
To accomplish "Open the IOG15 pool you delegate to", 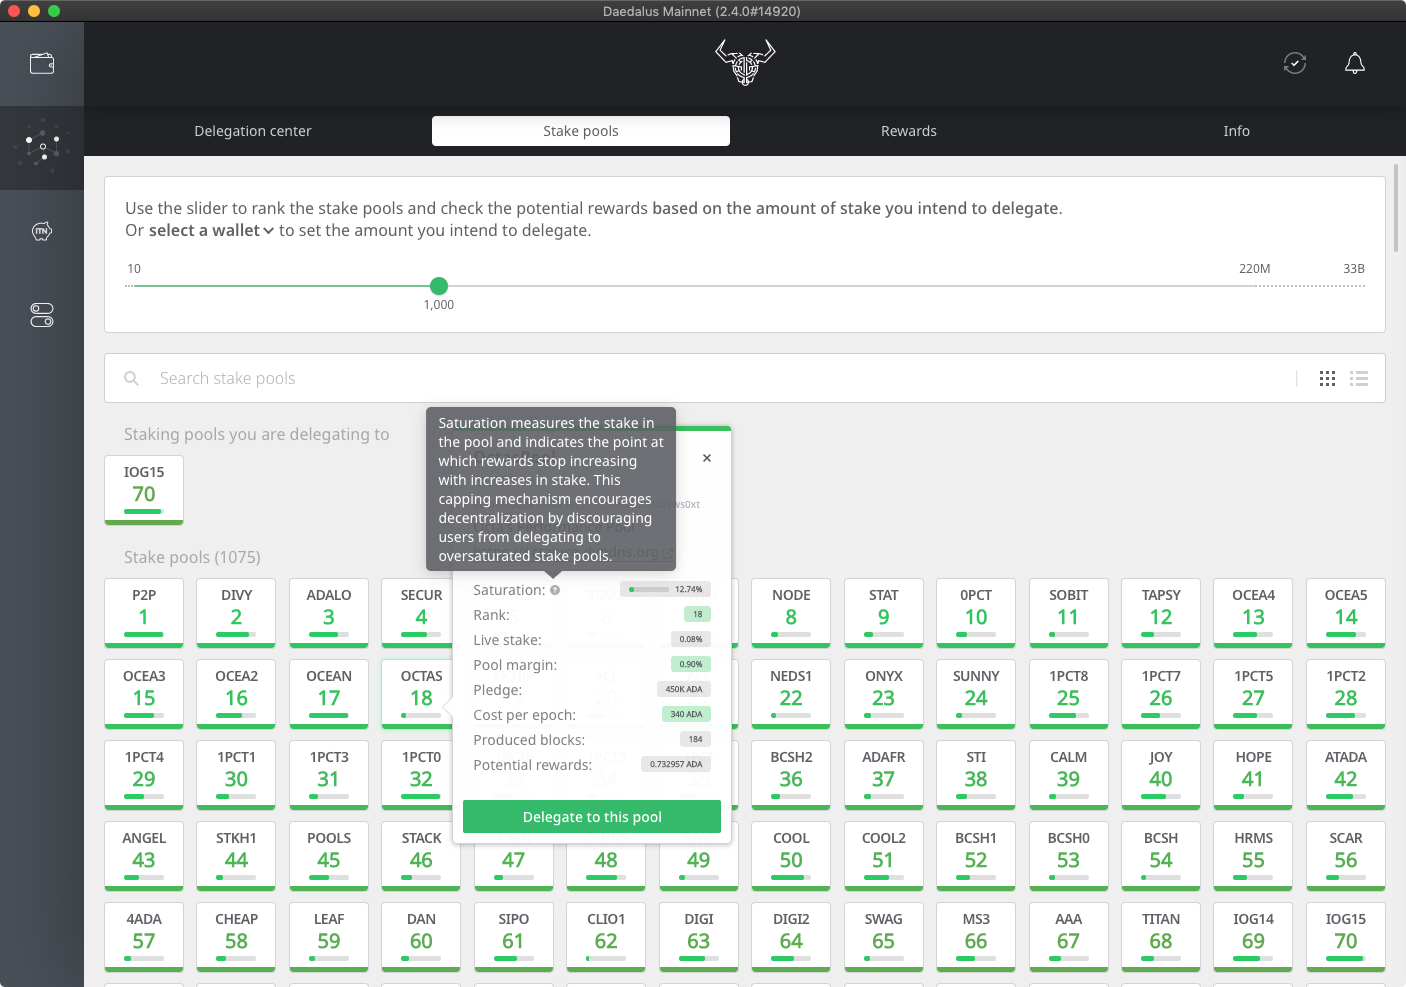I will (144, 489).
